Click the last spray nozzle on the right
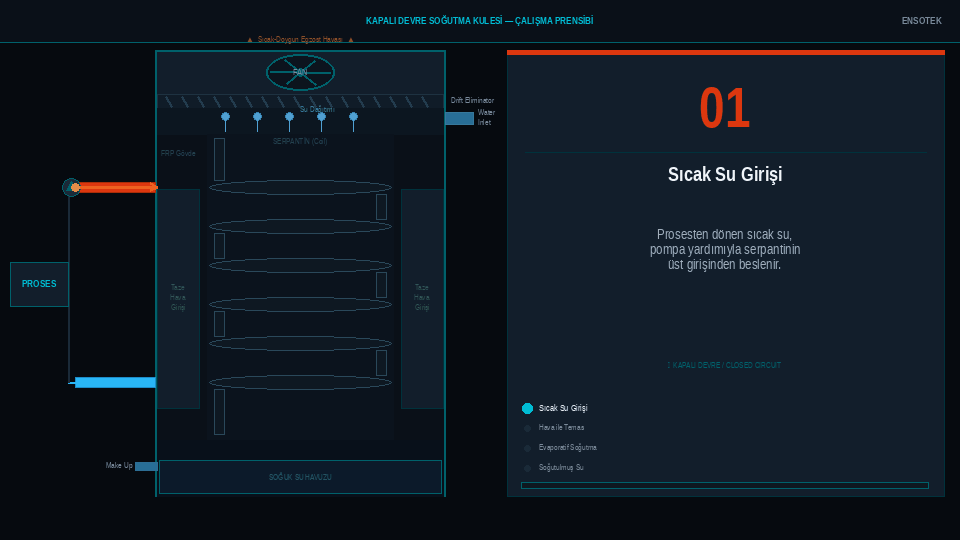Image resolution: width=960 pixels, height=540 pixels. click(x=353, y=117)
